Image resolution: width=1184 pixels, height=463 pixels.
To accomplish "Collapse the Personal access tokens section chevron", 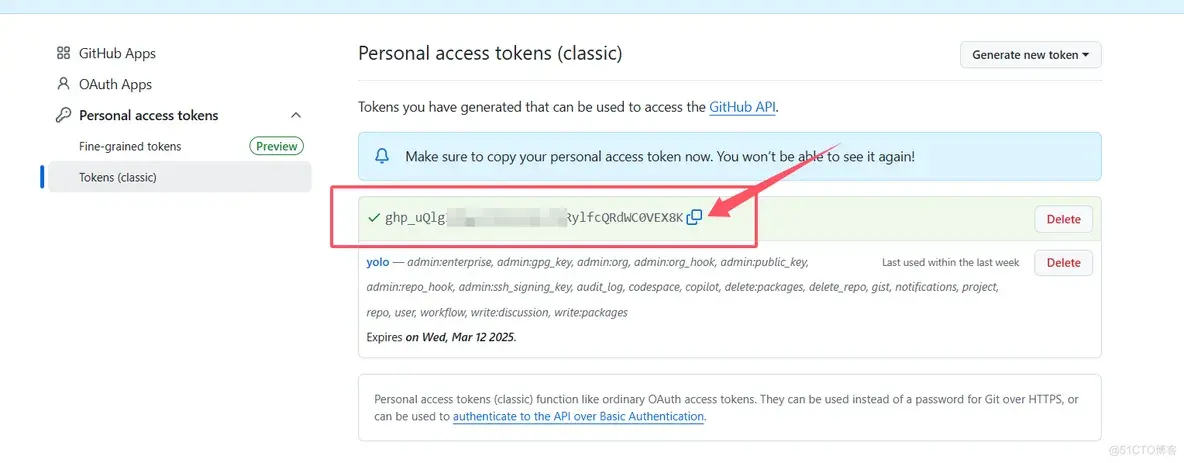I will pyautogui.click(x=296, y=116).
